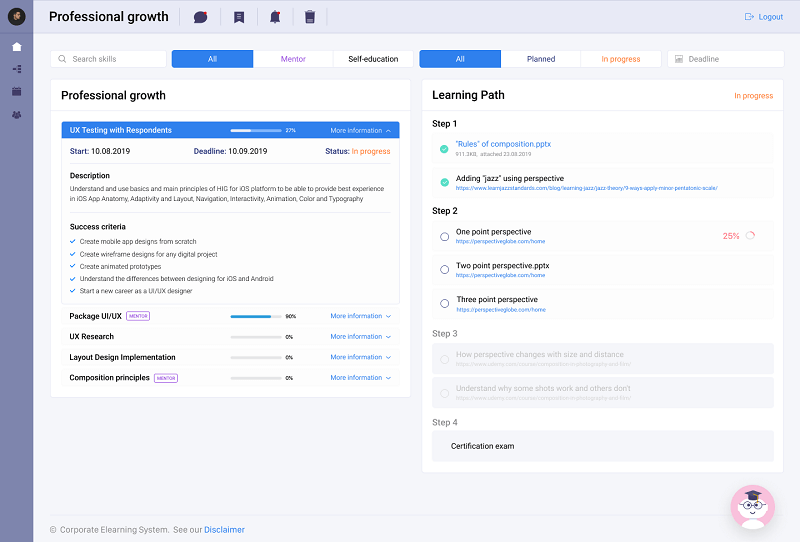Screen dimensions: 800x542
Task: Open notifications bell icon
Action: coord(275,17)
